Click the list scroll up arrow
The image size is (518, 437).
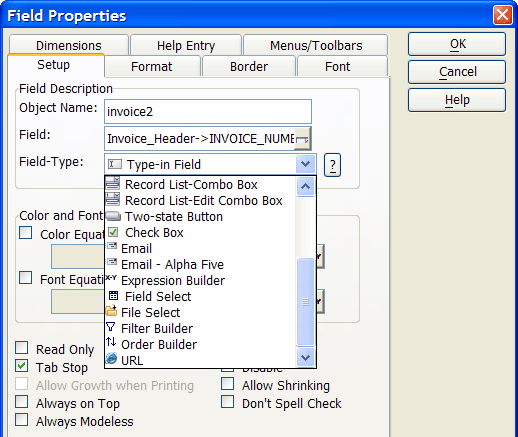tap(305, 186)
